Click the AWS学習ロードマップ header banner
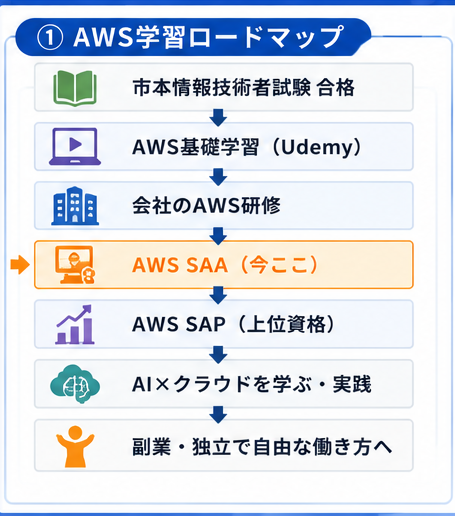455x516 pixels. click(193, 37)
